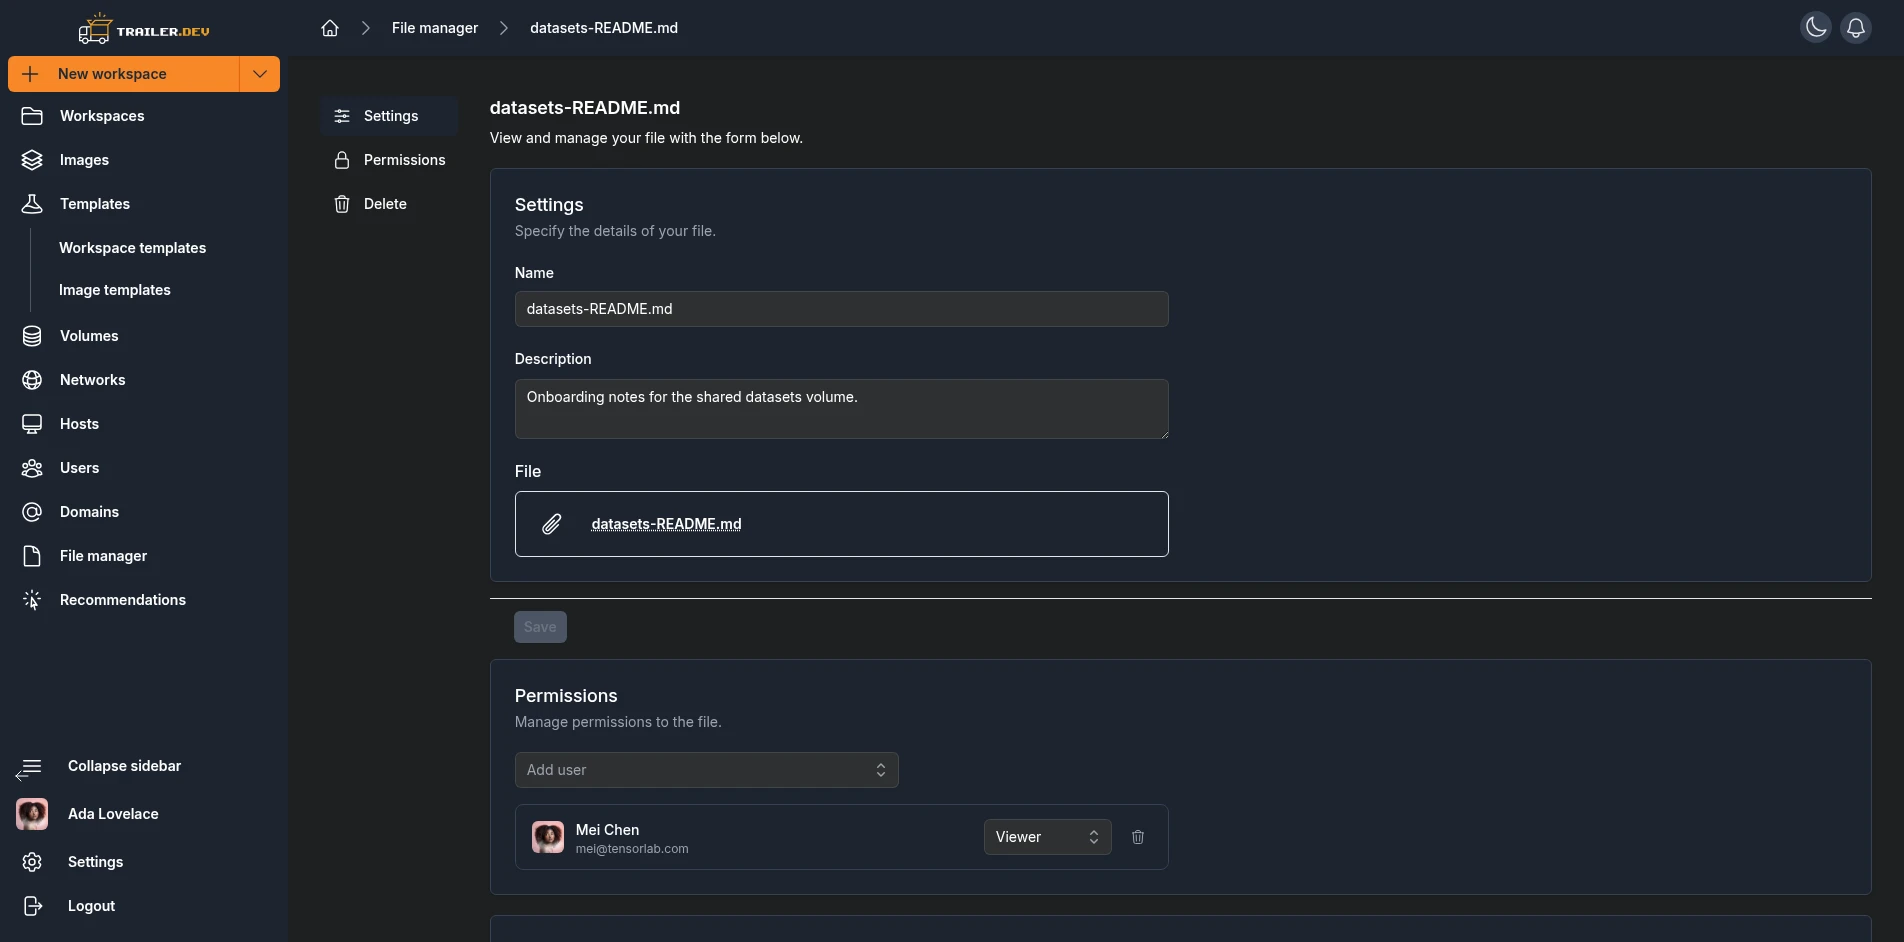
Task: Change Mei Chen's Viewer role dropdown
Action: (x=1047, y=837)
